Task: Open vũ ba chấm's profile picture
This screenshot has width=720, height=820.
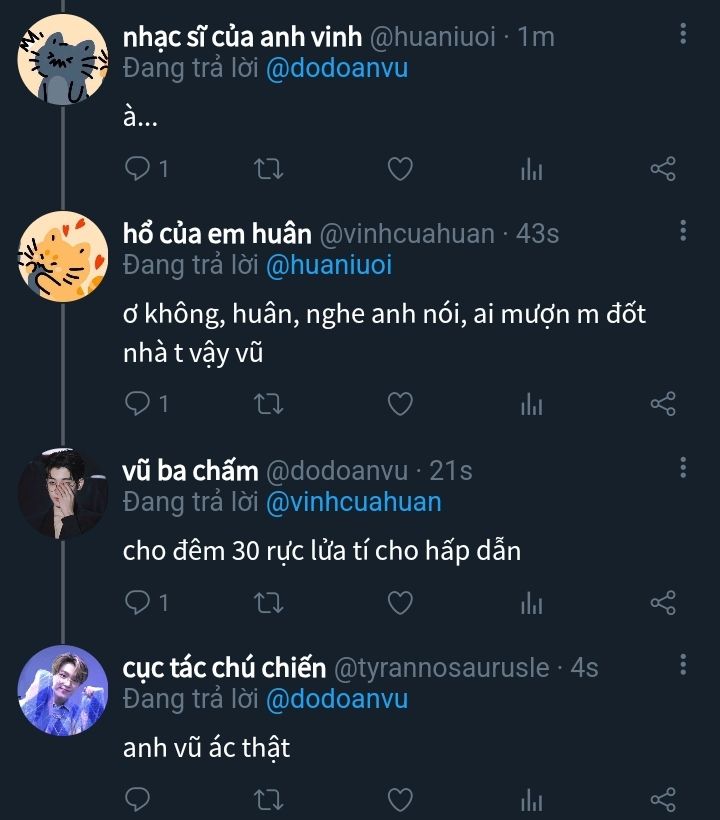Action: pos(63,493)
